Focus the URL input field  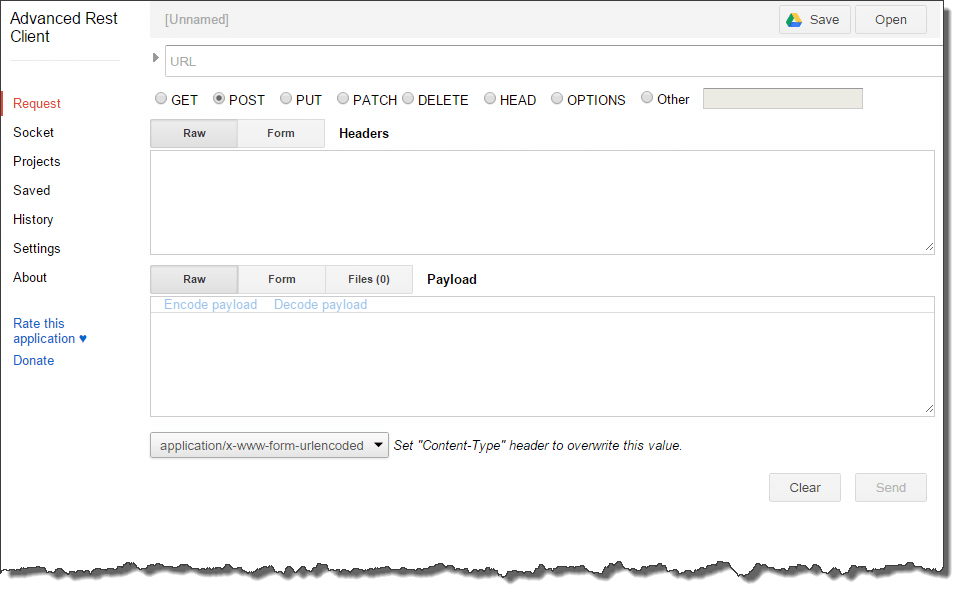554,61
